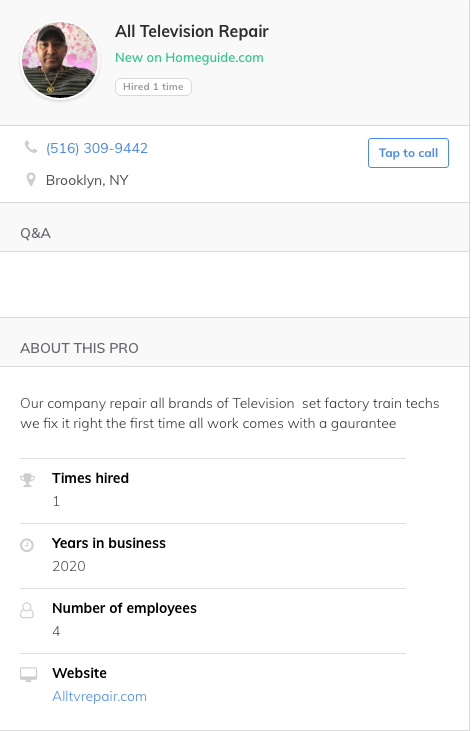Click the Brooklyn, NY location text

point(87,180)
